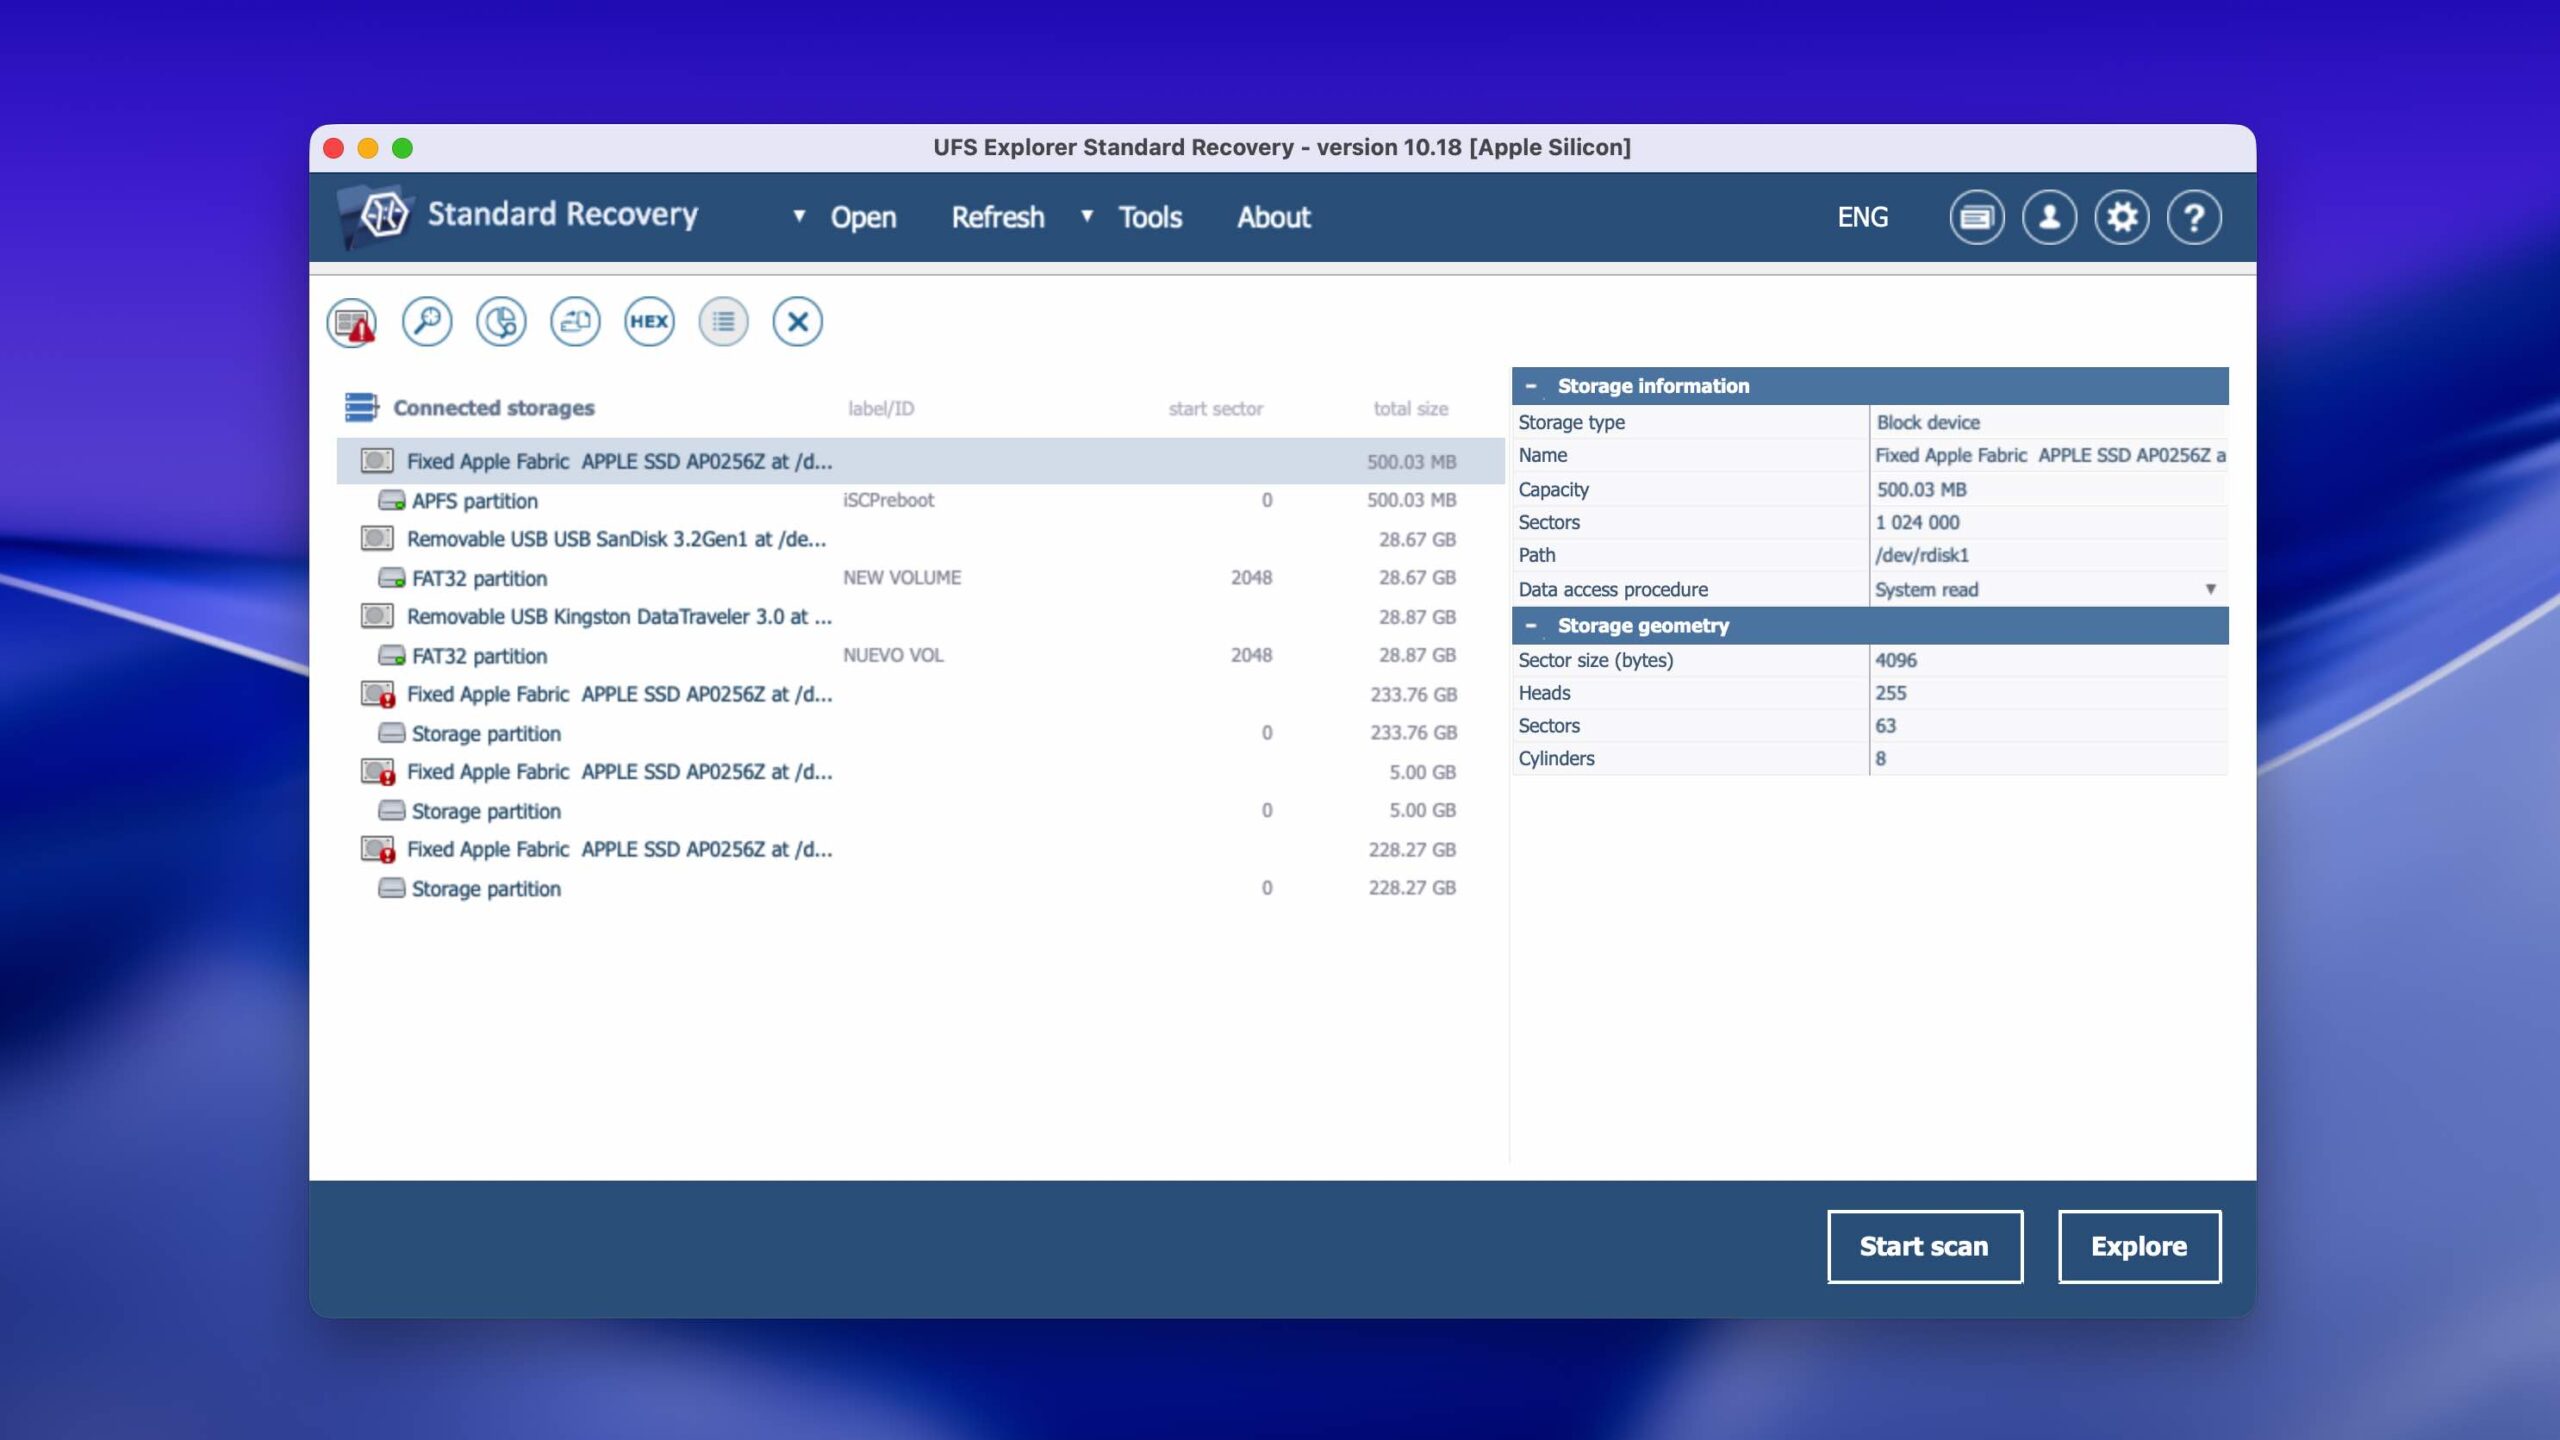Screen dimensions: 2560x1440
Task: Open the Tools menu
Action: [1150, 217]
